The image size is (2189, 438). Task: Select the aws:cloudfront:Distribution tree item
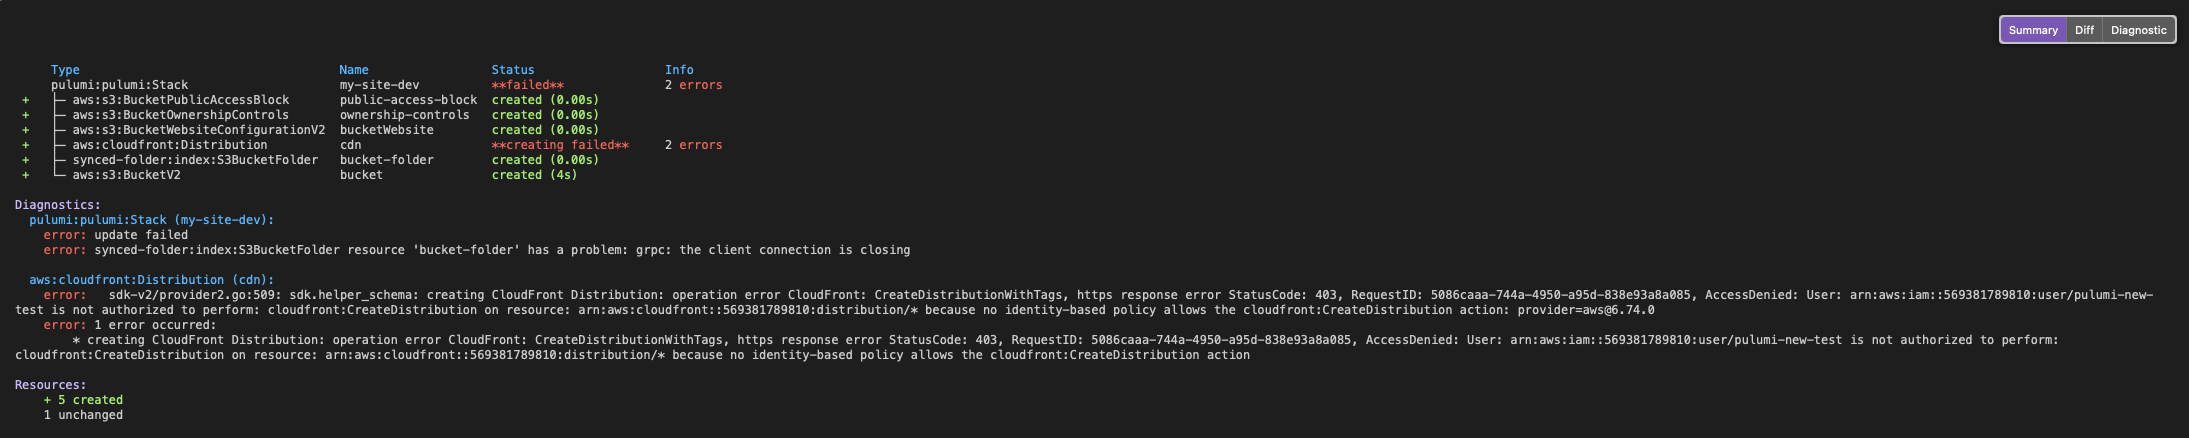(169, 145)
